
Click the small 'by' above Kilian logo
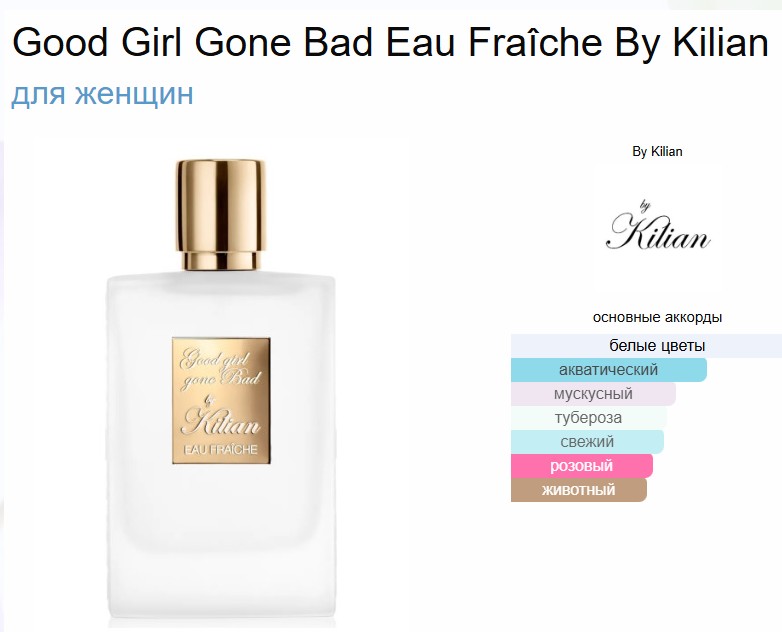click(645, 206)
